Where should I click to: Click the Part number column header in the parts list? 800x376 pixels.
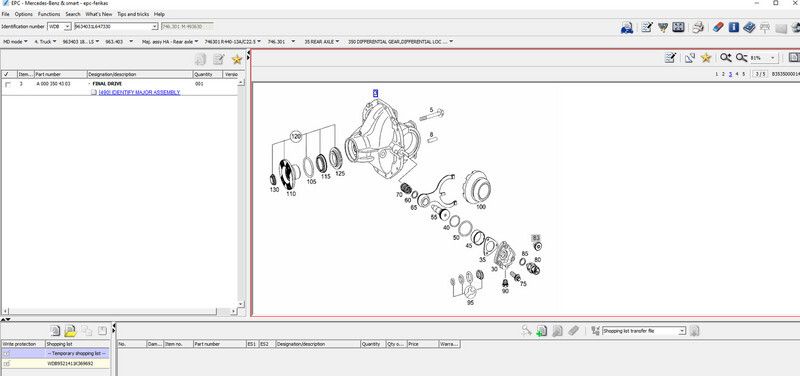click(61, 74)
